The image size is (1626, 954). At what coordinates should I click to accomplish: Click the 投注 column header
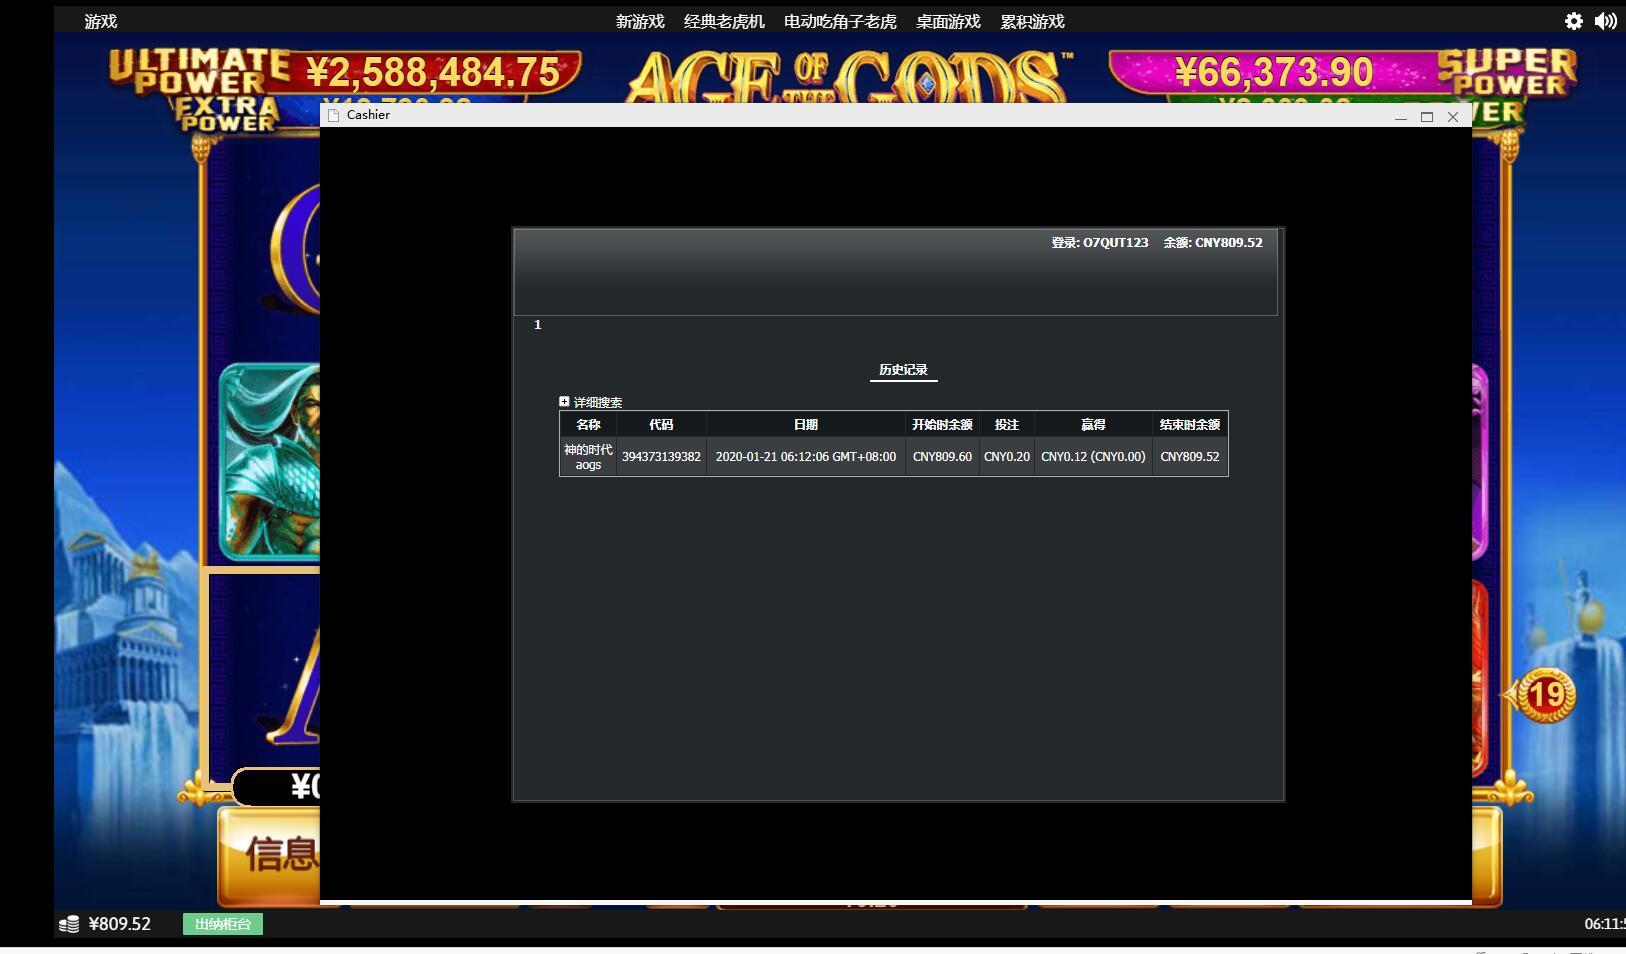click(1007, 425)
